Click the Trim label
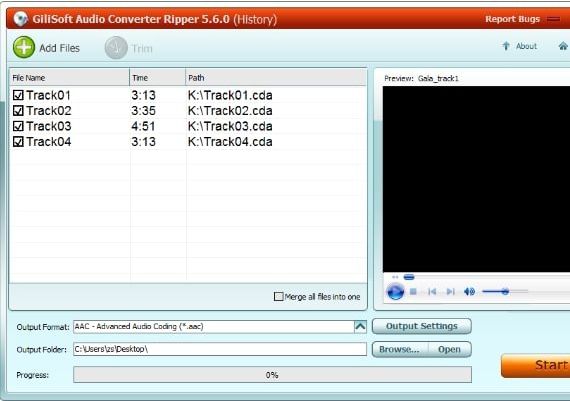Image resolution: width=570 pixels, height=401 pixels. pyautogui.click(x=142, y=48)
